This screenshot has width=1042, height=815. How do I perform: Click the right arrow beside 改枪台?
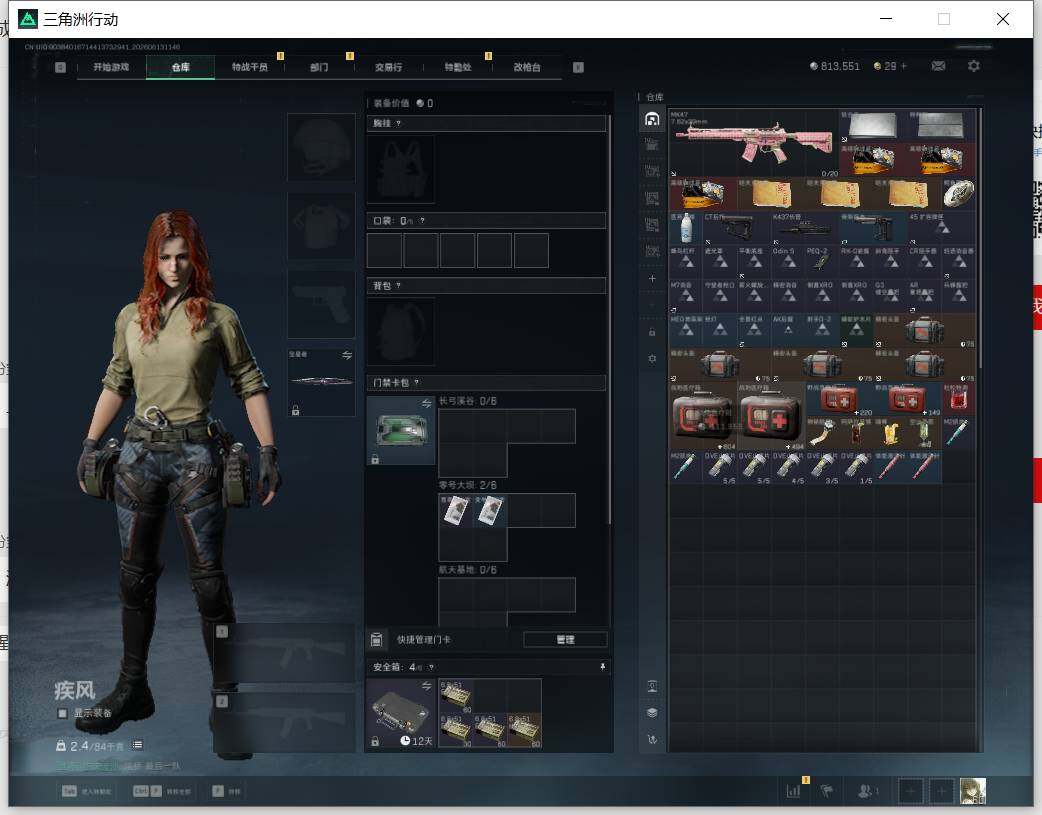578,67
